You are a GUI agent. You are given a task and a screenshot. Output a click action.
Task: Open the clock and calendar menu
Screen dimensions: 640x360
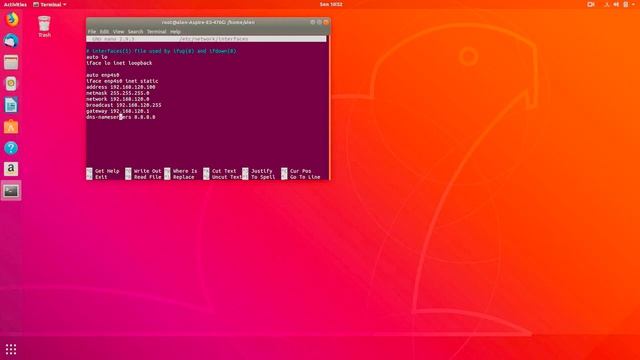tap(331, 4)
